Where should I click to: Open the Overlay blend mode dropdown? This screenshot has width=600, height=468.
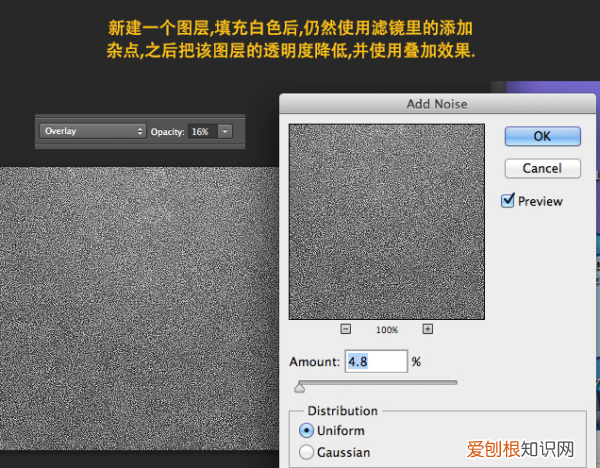[x=93, y=131]
